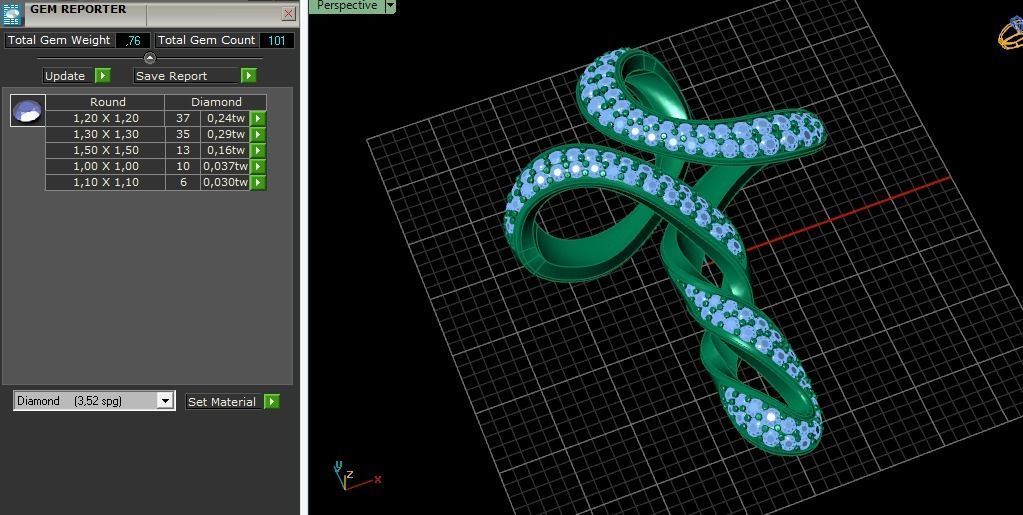Click the count cell showing 35
1023x515 pixels.
point(183,134)
